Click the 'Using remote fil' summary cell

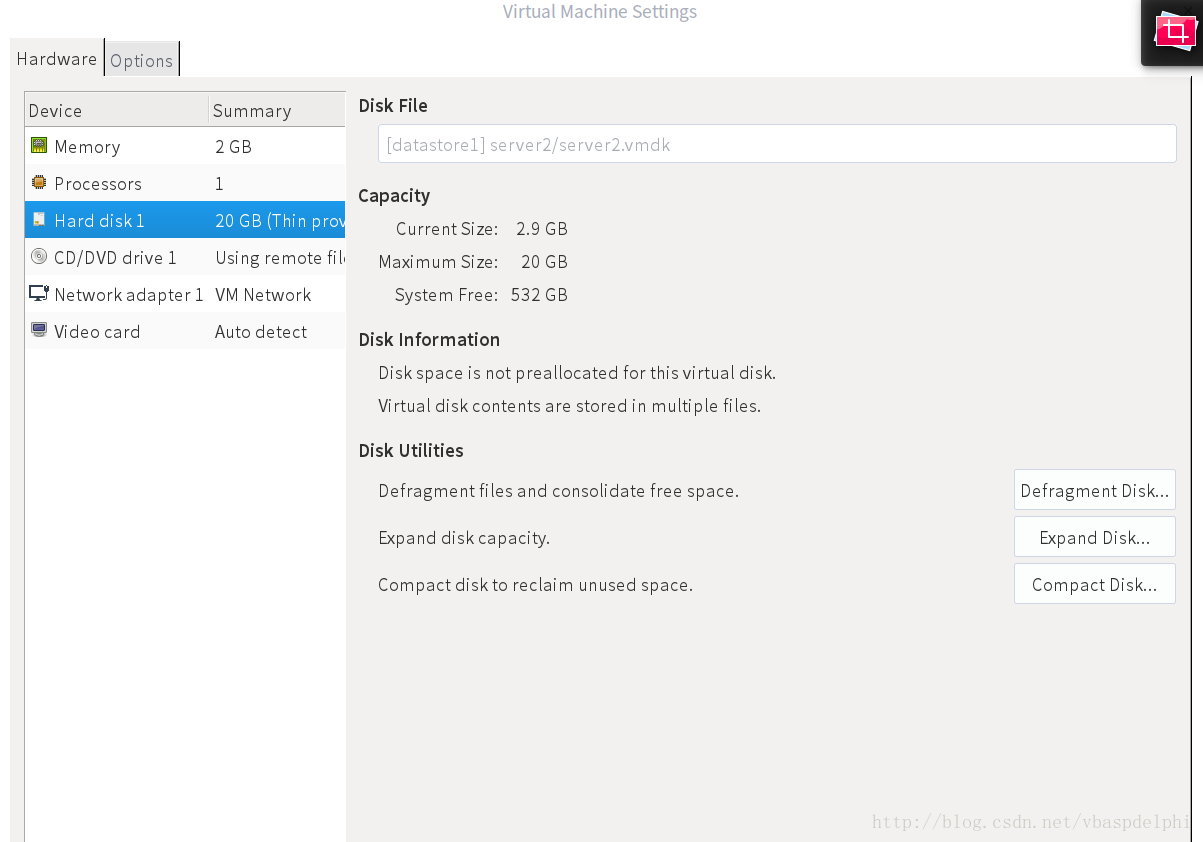(x=280, y=258)
